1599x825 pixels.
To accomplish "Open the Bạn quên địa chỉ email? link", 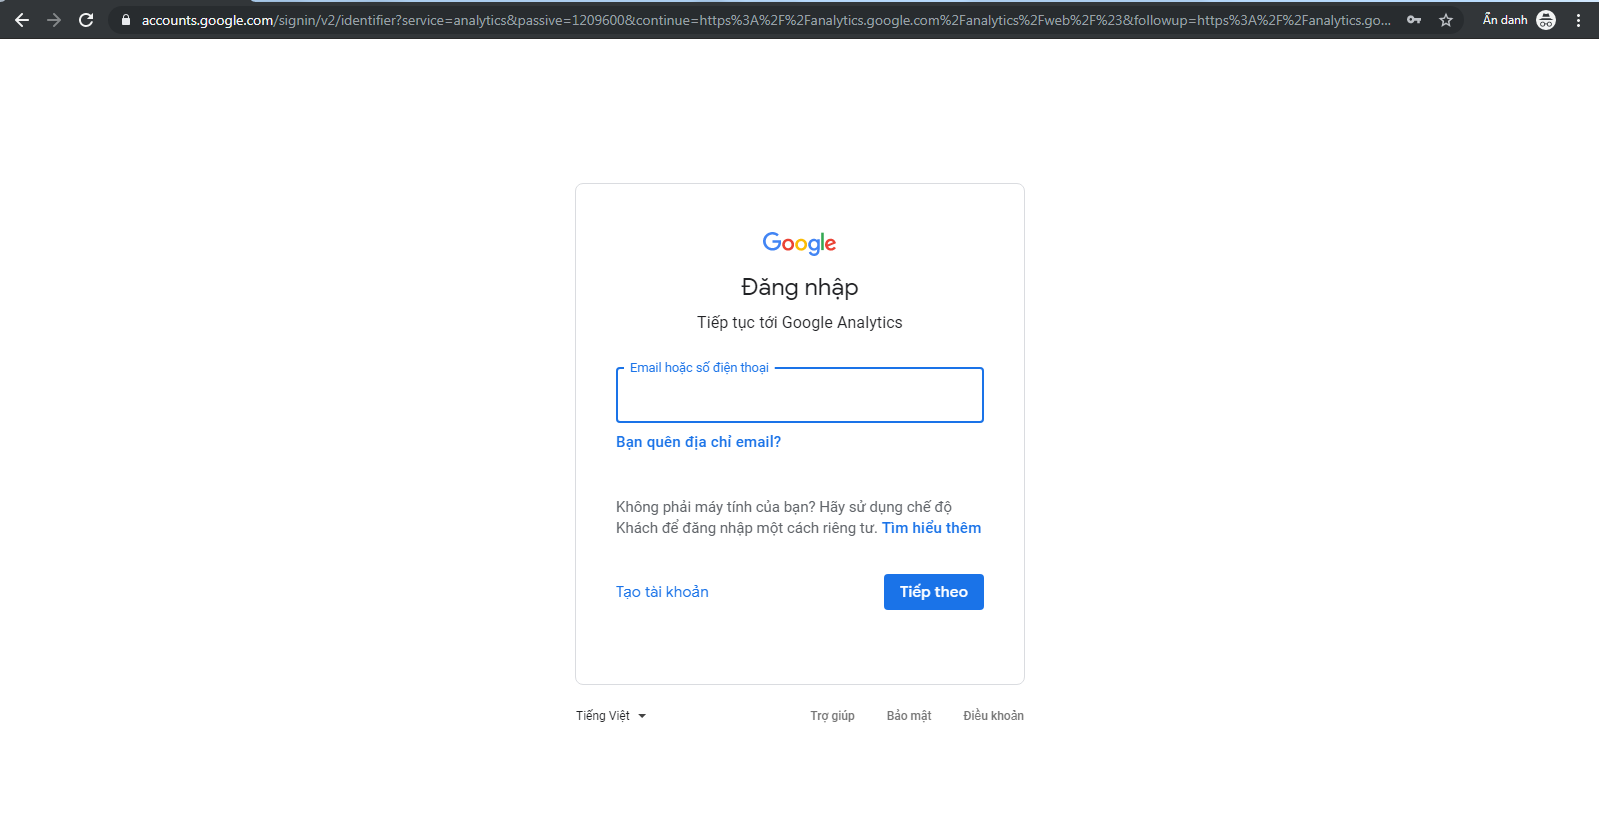I will [698, 442].
